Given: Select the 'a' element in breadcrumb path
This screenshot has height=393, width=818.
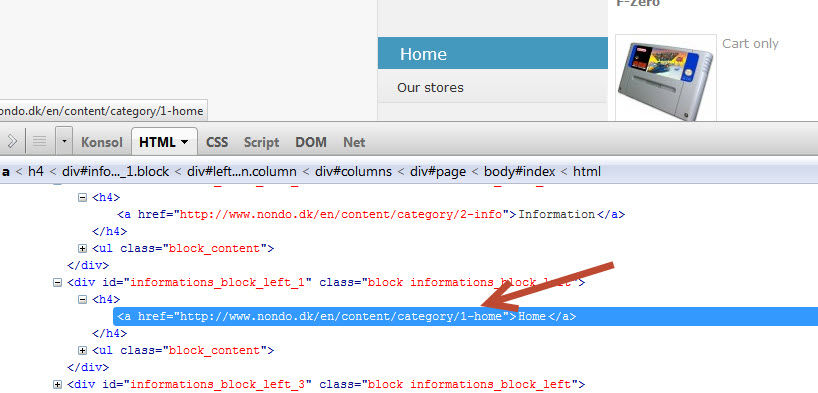Looking at the screenshot, I should (x=6, y=171).
